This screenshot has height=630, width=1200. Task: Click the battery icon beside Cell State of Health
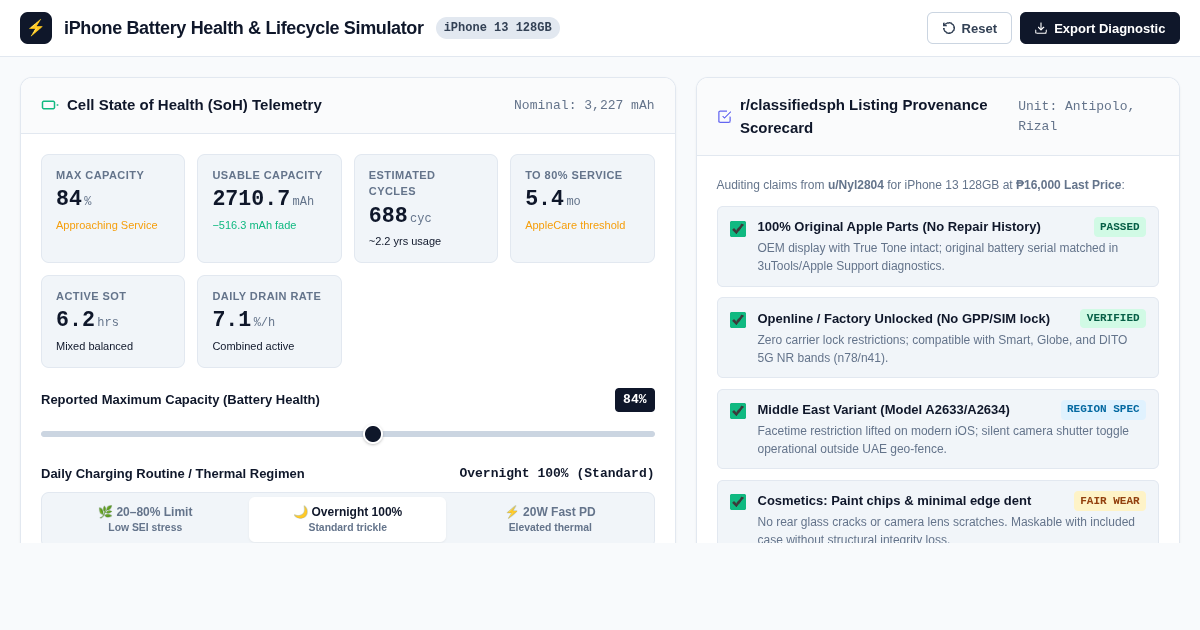tap(50, 105)
